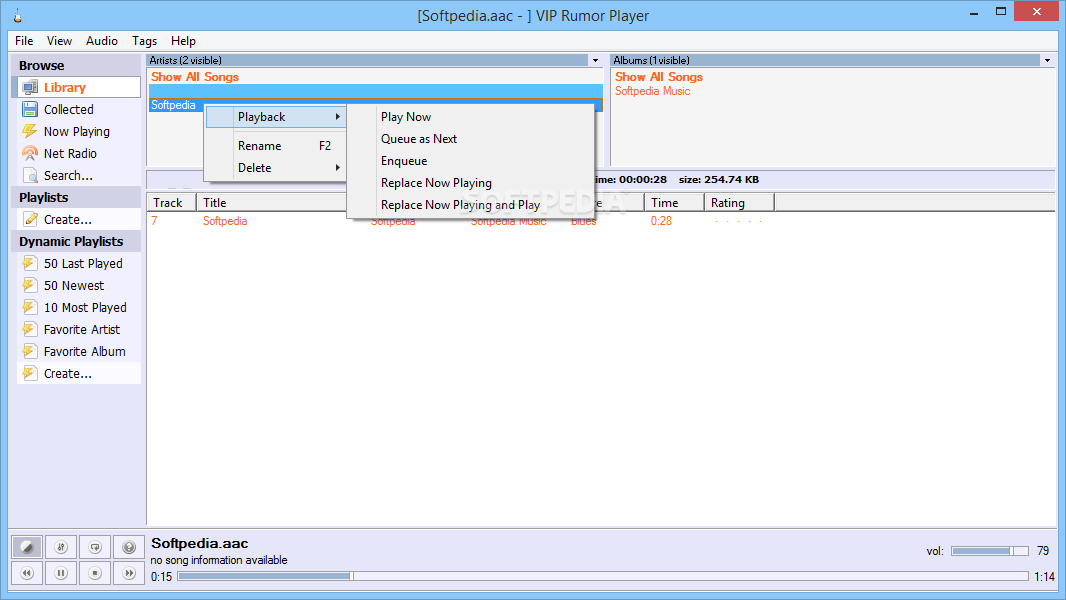The height and width of the screenshot is (600, 1066).
Task: Pause the current song
Action: point(61,573)
